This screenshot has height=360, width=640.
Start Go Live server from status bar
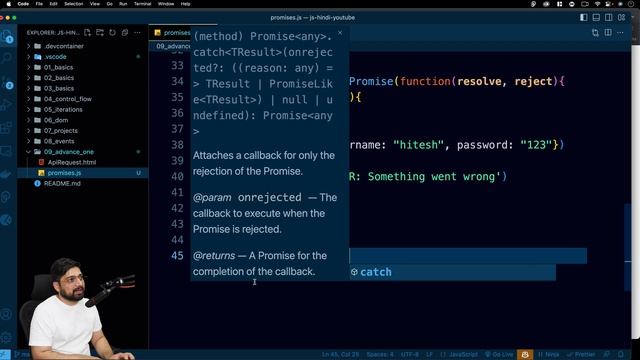coord(499,354)
